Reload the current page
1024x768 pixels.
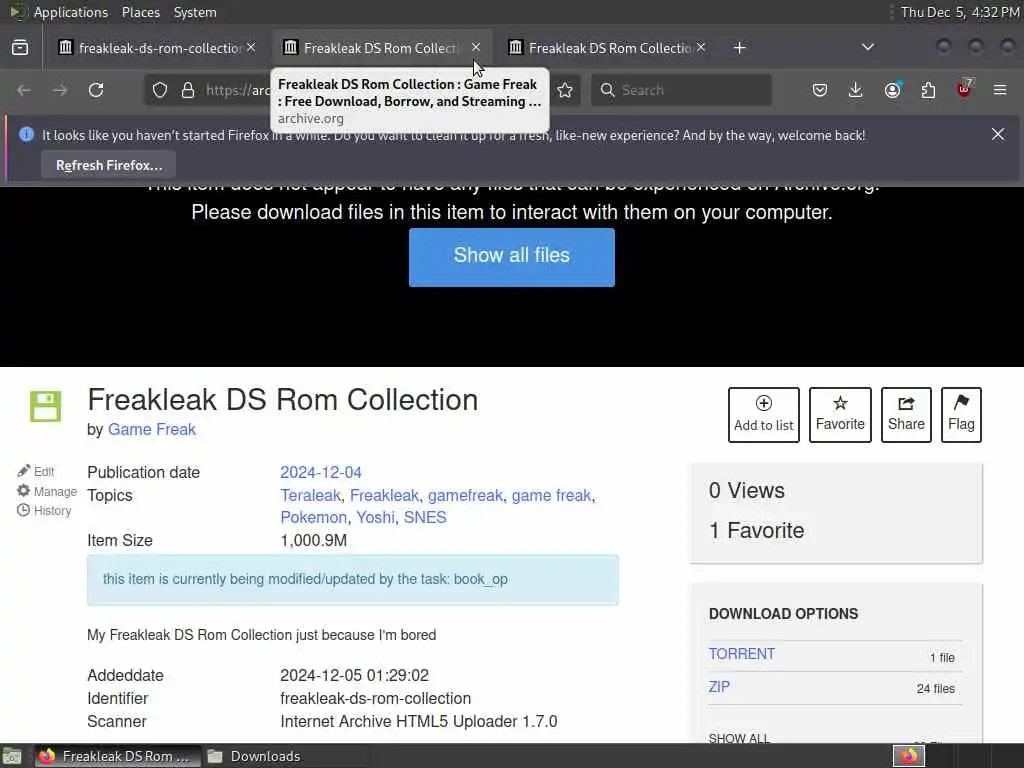(x=96, y=90)
